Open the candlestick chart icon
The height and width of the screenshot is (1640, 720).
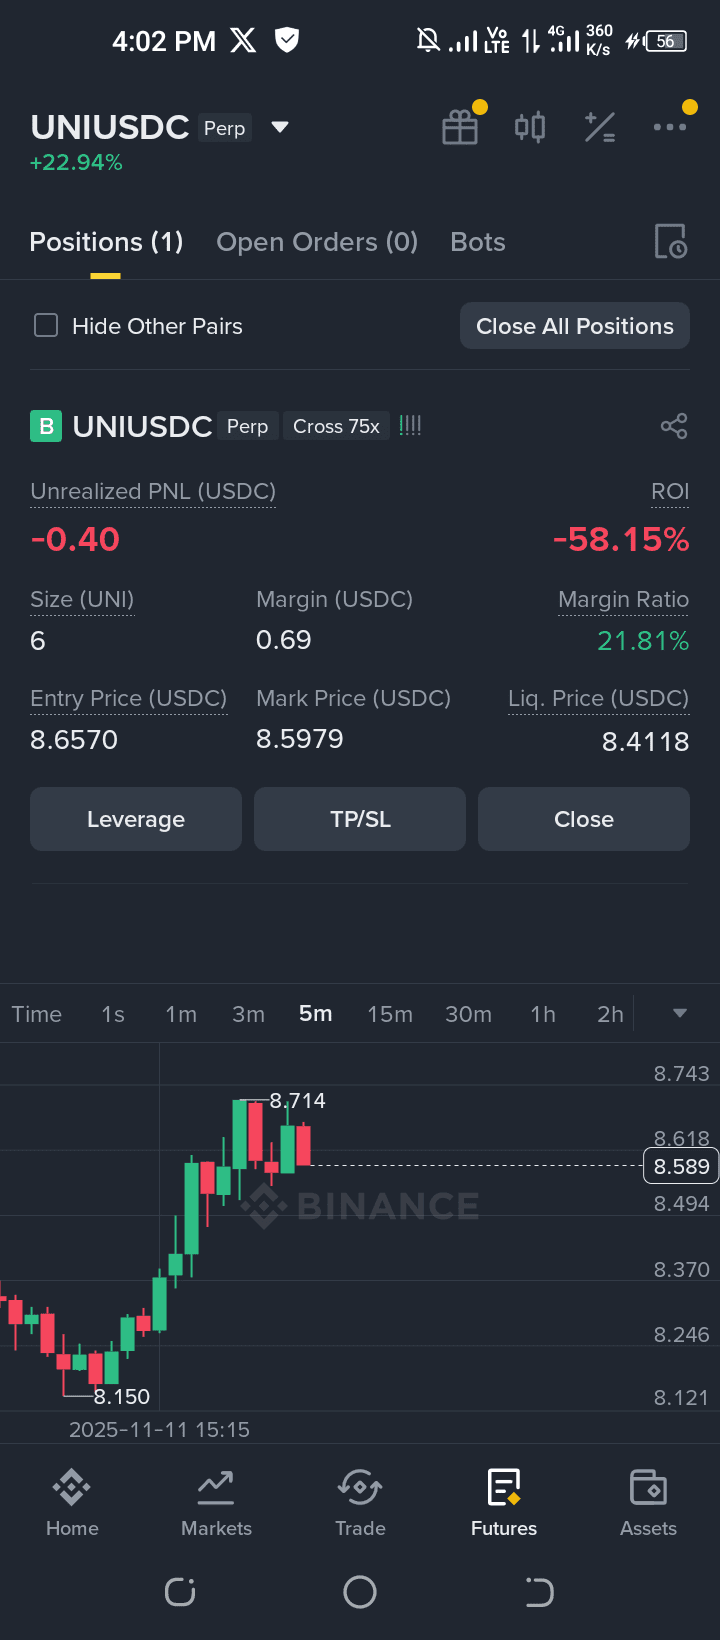(530, 127)
